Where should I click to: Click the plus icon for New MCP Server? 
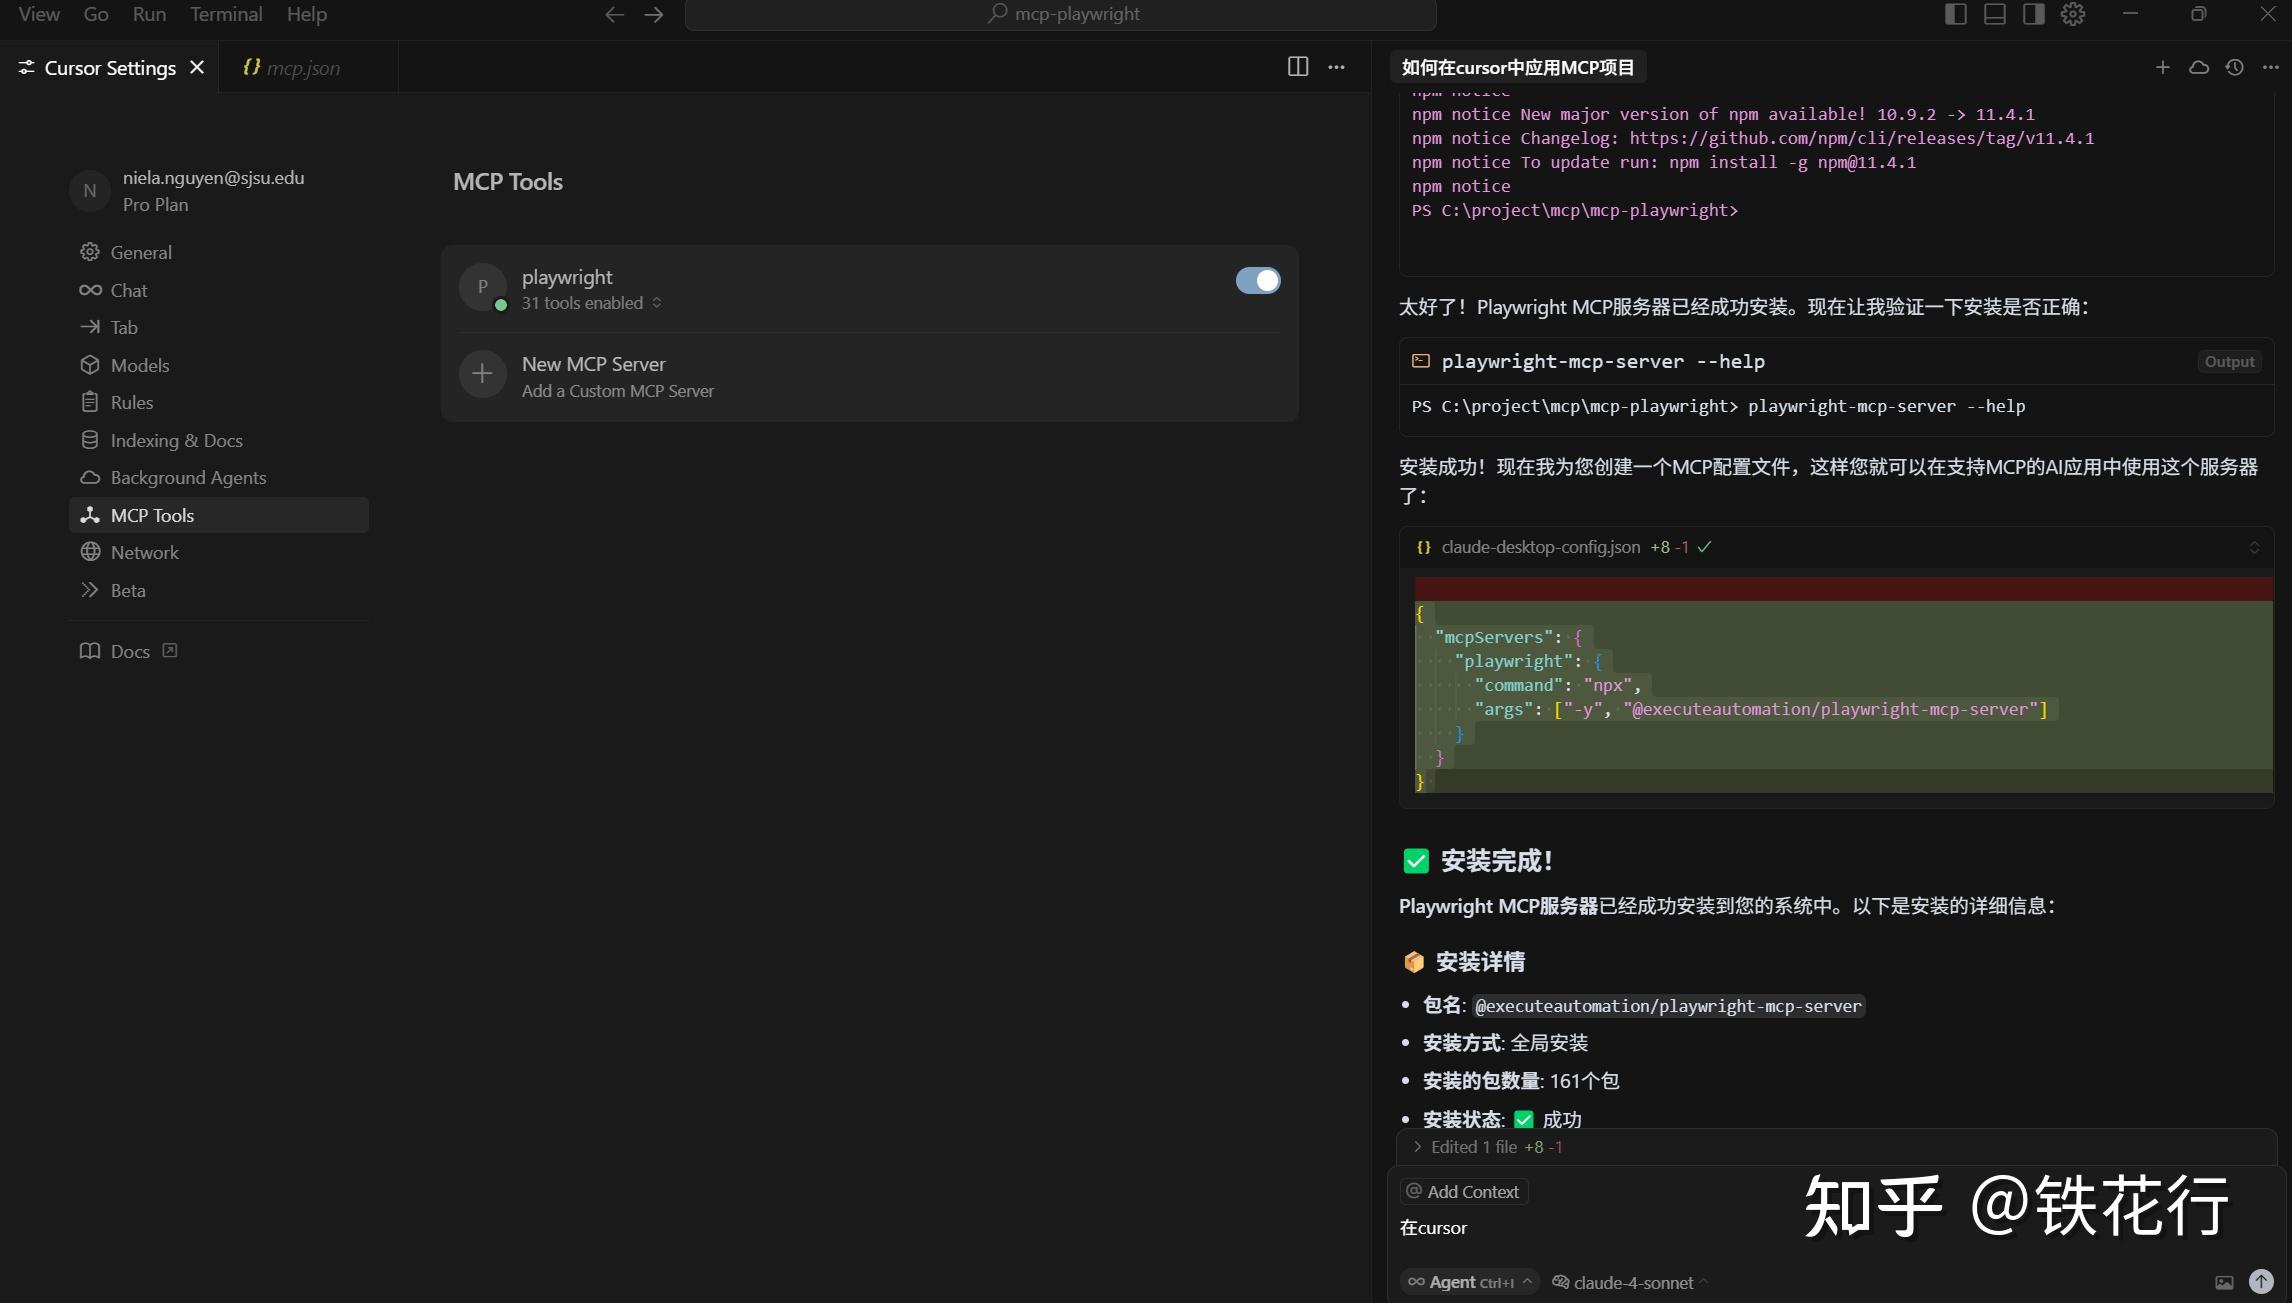(x=482, y=375)
